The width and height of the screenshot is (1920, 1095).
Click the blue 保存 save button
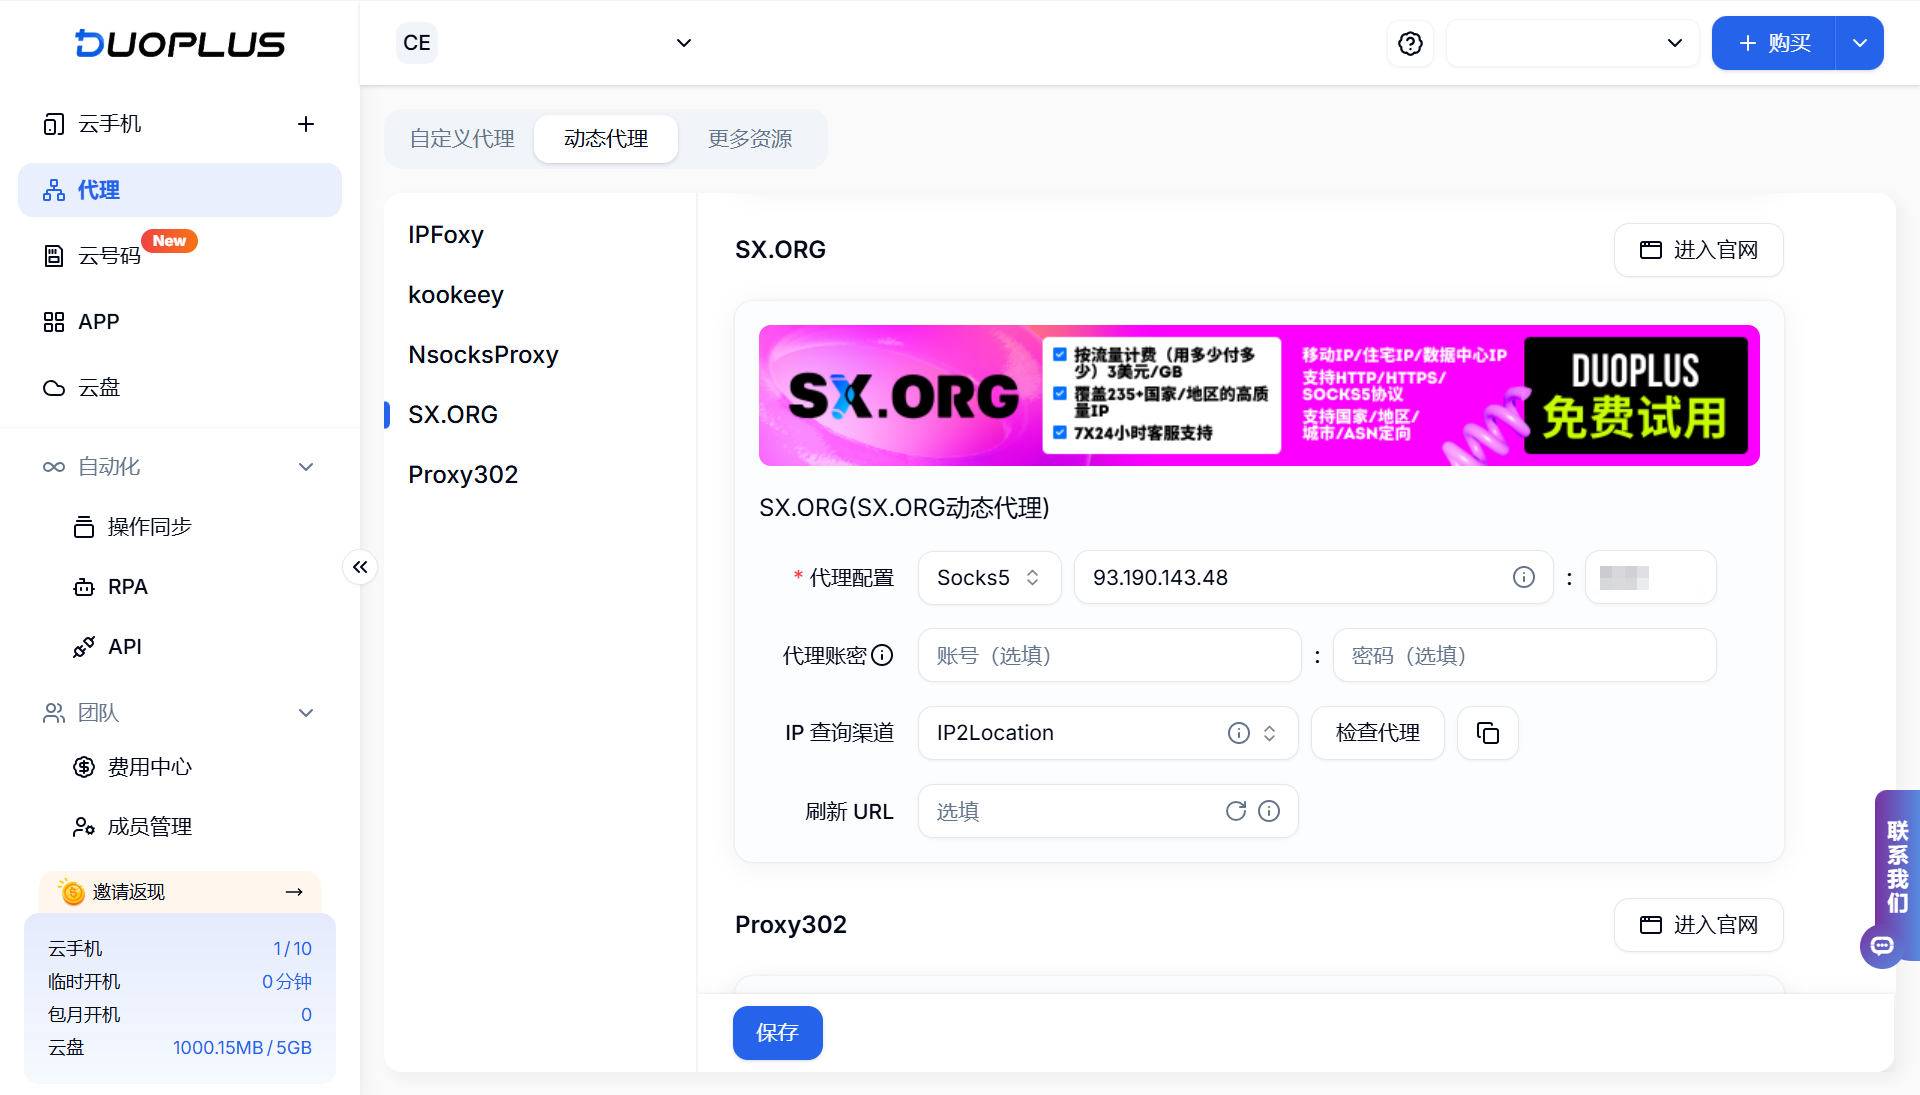click(777, 1033)
